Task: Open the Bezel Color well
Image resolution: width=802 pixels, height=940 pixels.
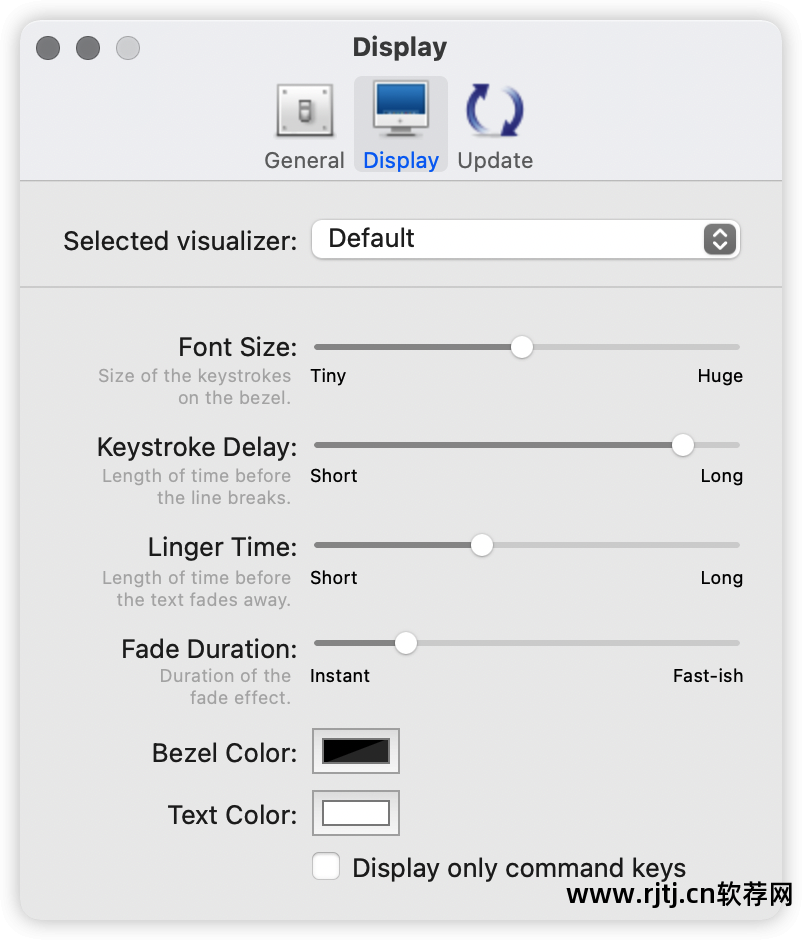Action: pyautogui.click(x=356, y=751)
